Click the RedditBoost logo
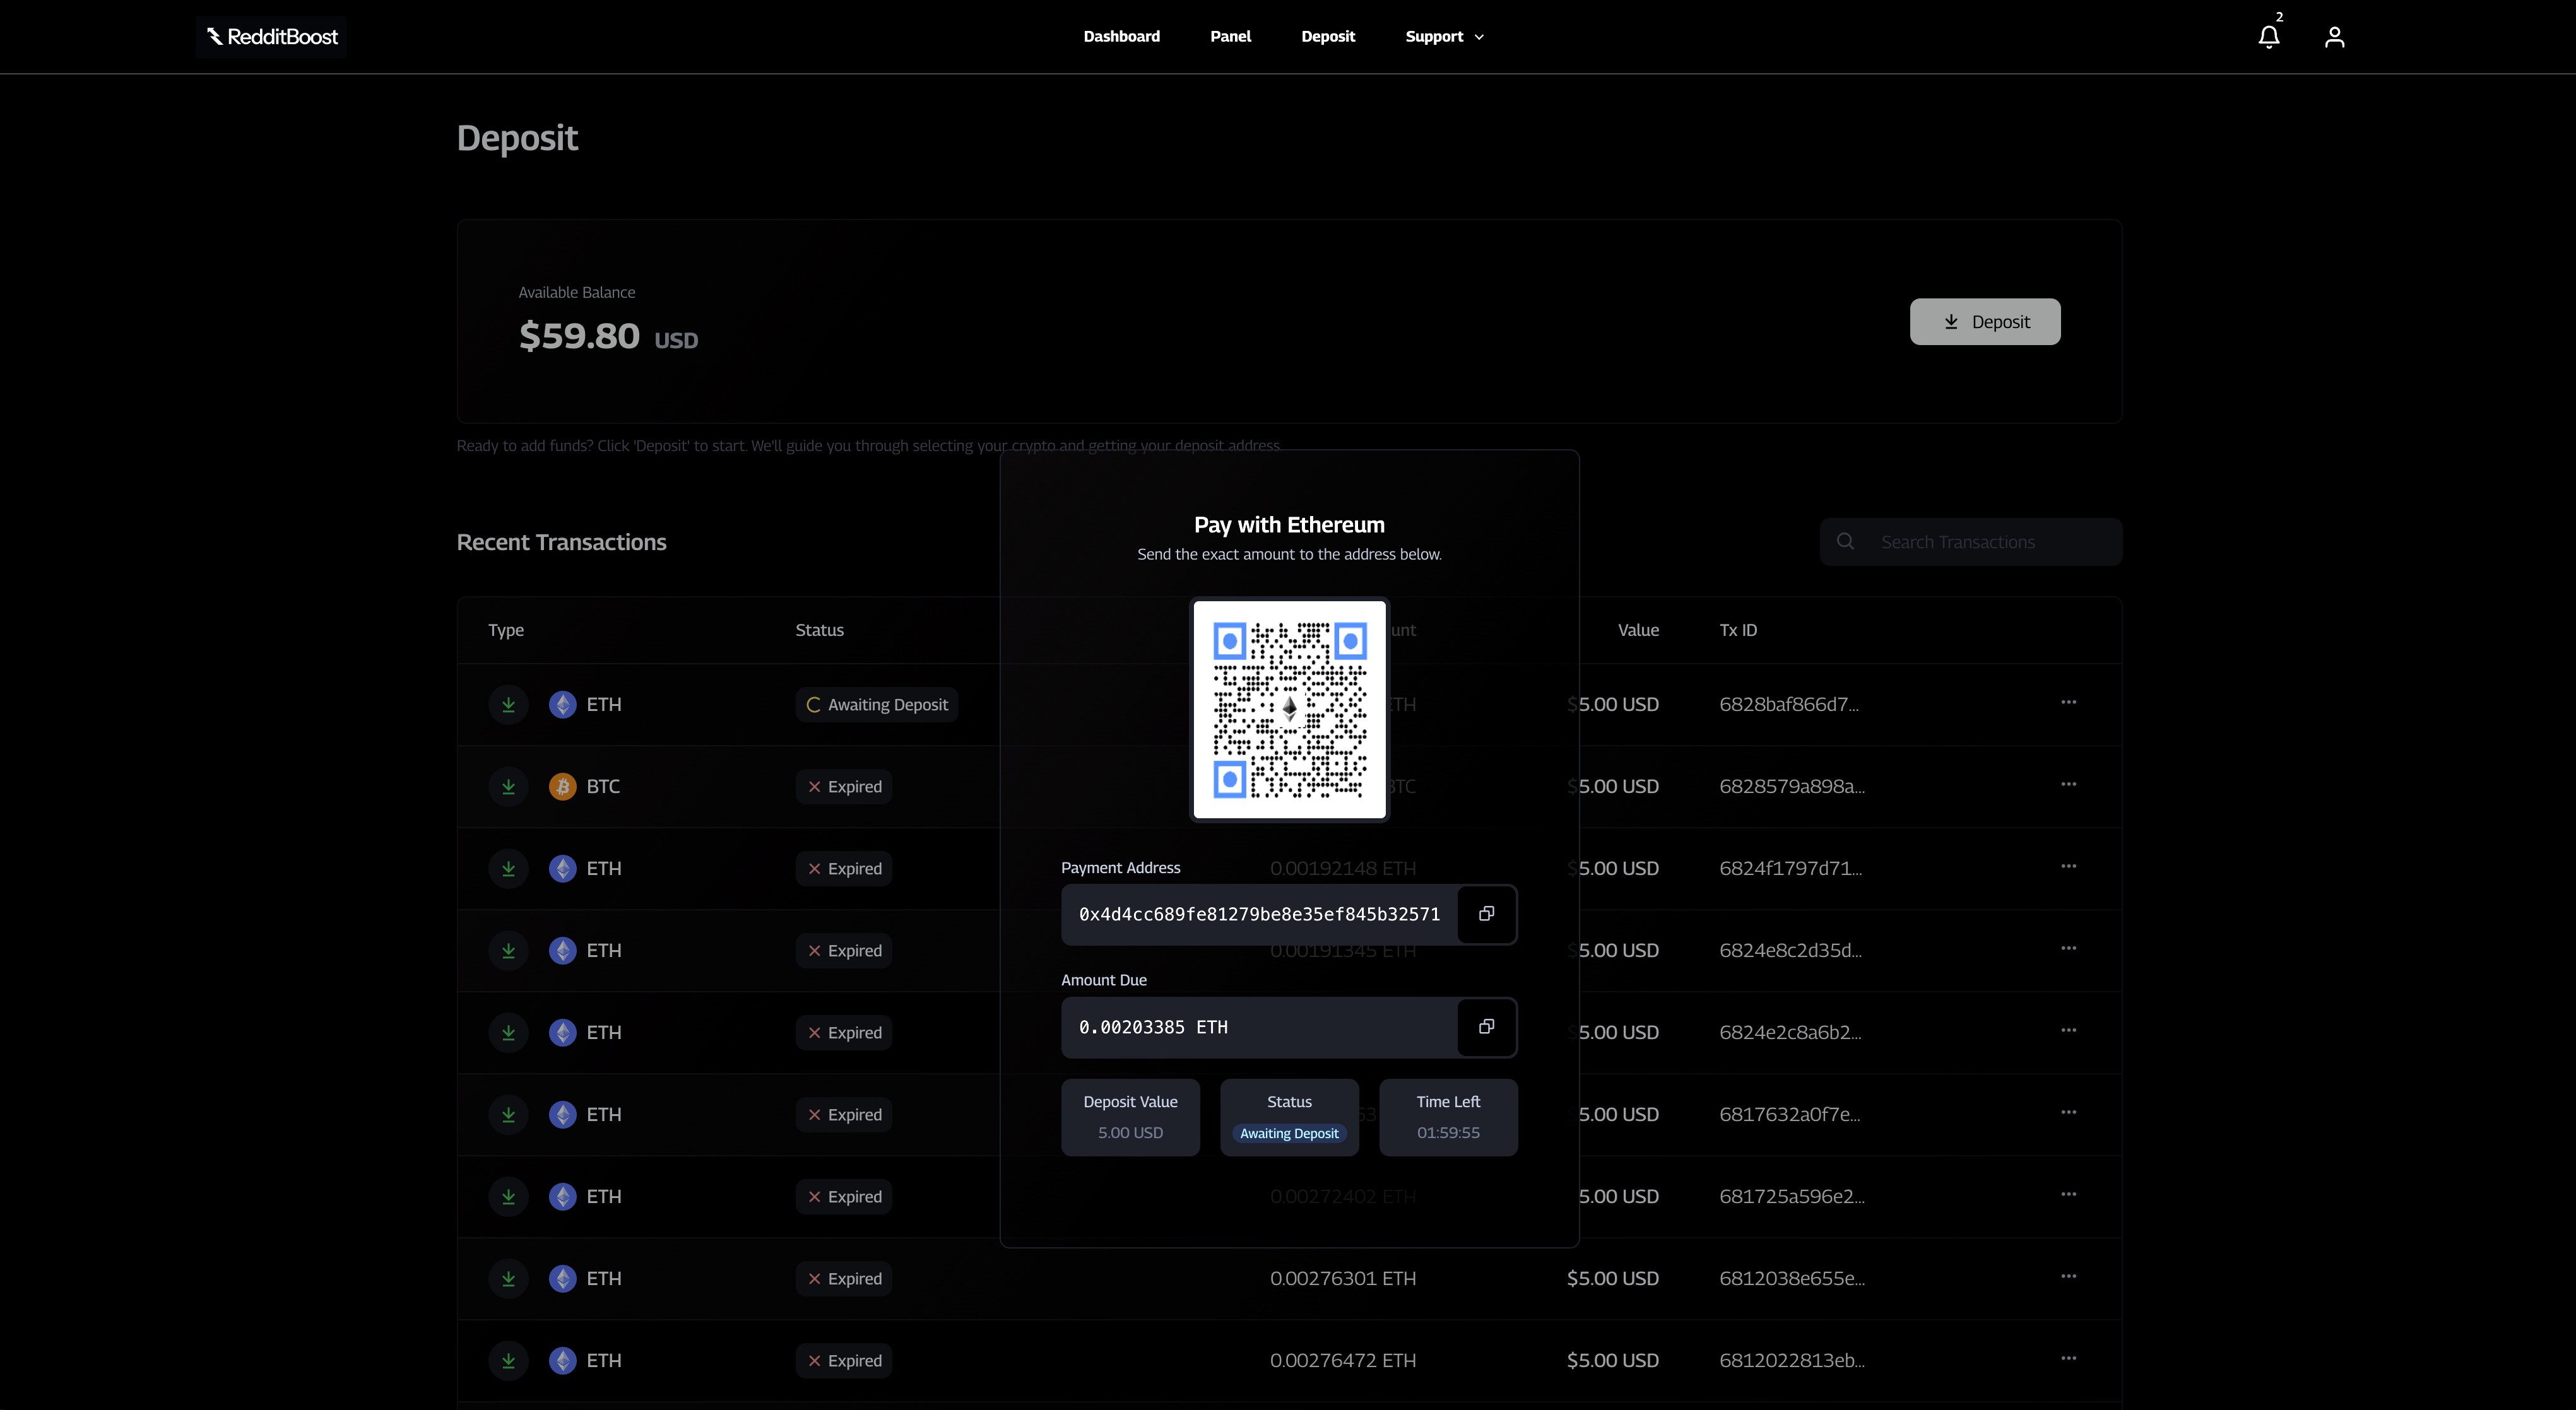2576x1410 pixels. (x=272, y=37)
